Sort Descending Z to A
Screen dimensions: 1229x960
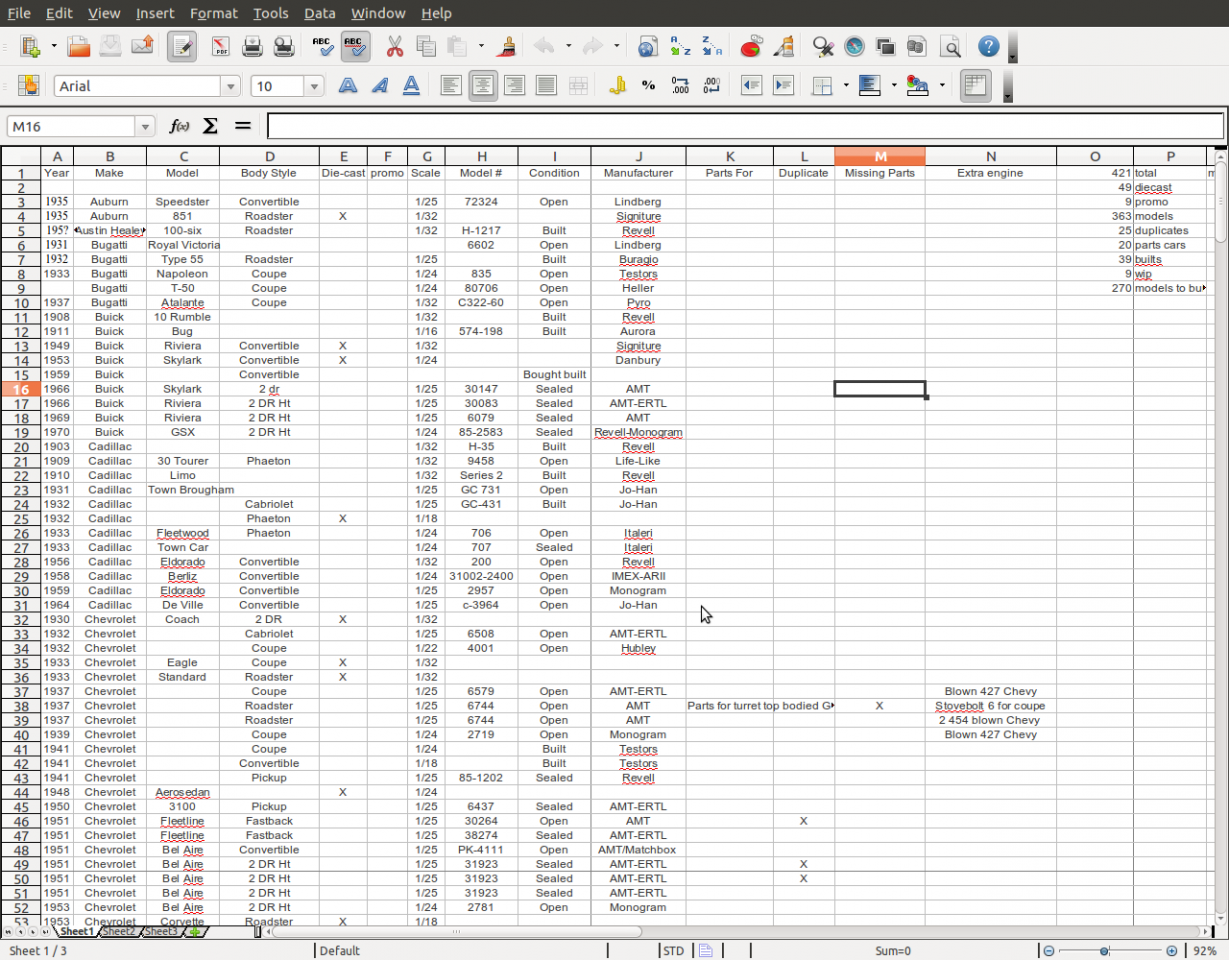tap(712, 46)
